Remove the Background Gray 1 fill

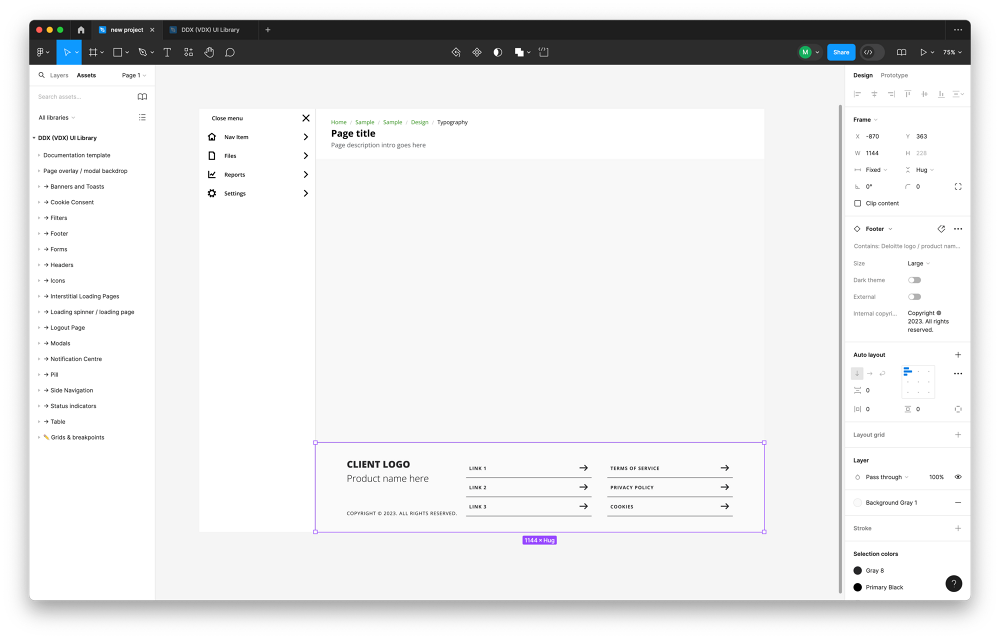(x=958, y=503)
